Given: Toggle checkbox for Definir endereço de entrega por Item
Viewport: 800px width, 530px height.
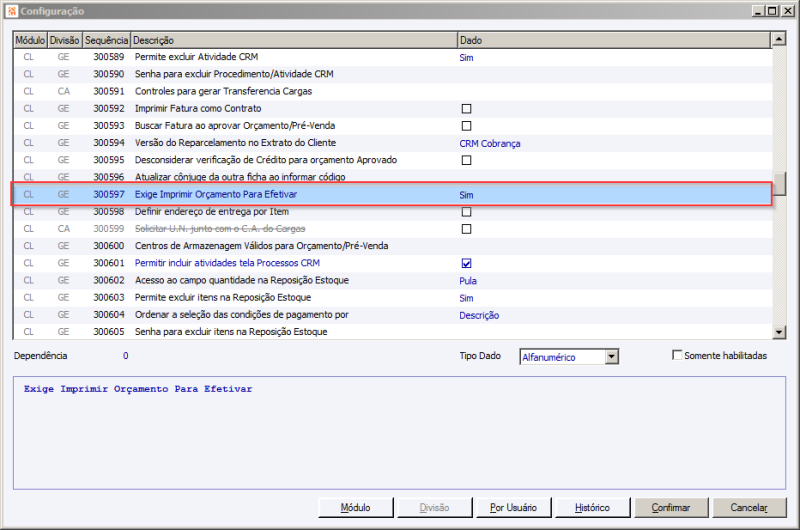Looking at the screenshot, I should pyautogui.click(x=466, y=212).
